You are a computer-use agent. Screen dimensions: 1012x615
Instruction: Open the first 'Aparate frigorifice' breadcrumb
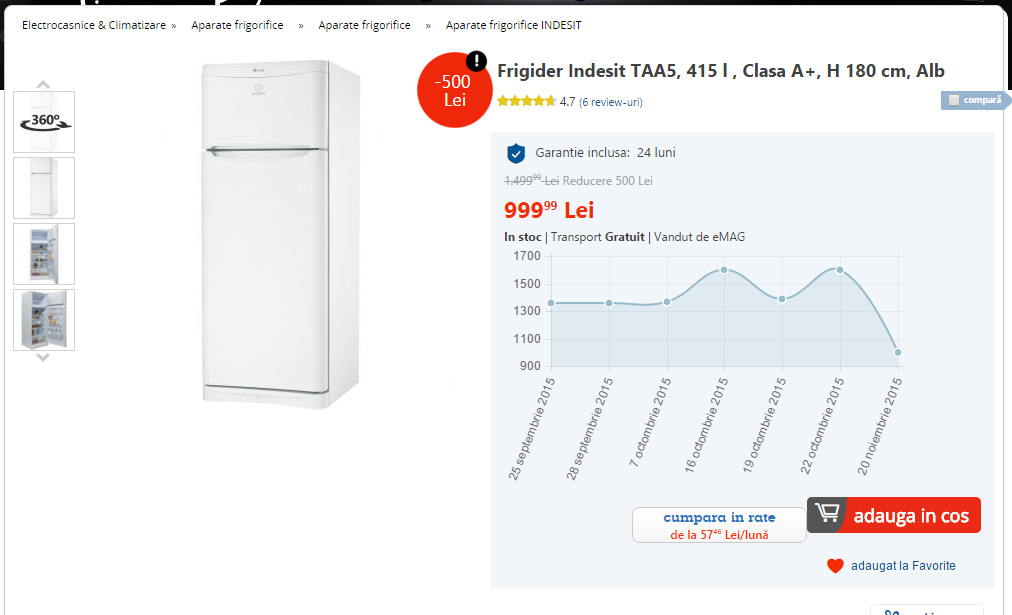(x=237, y=25)
